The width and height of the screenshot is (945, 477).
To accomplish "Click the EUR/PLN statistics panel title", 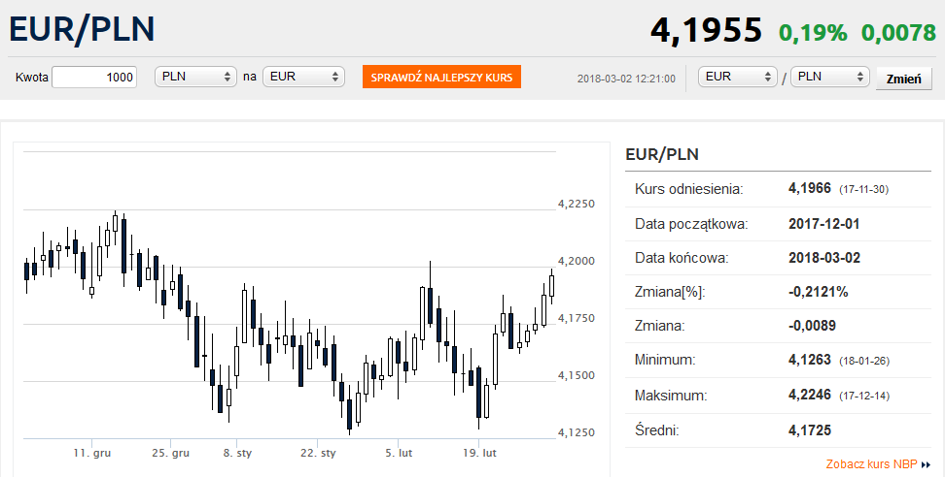I will (x=662, y=154).
